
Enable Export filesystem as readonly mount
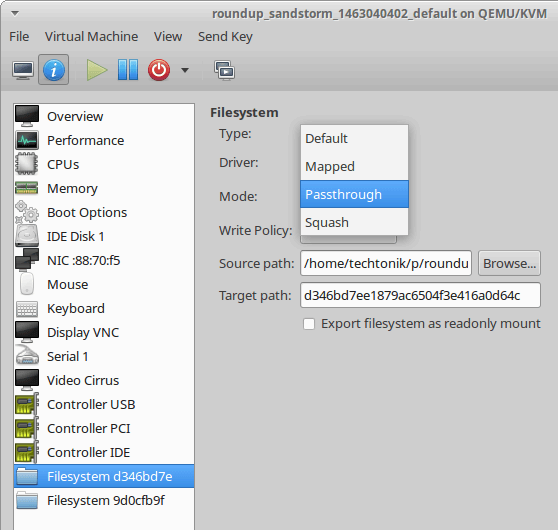click(309, 324)
